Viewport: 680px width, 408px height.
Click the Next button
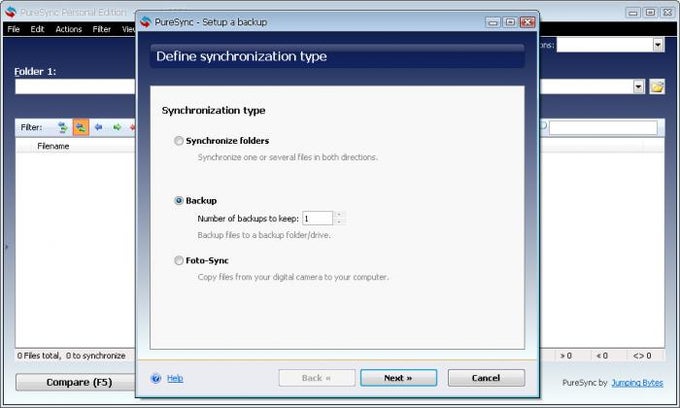coord(398,378)
